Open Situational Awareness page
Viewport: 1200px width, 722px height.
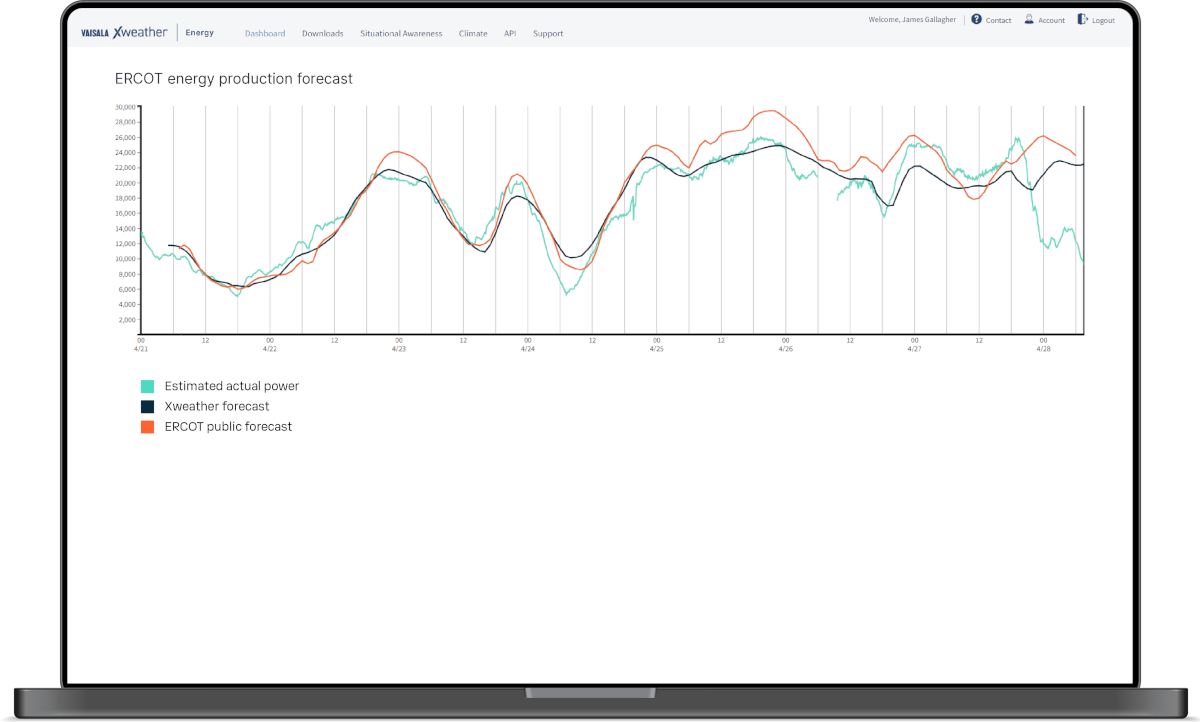pyautogui.click(x=401, y=33)
